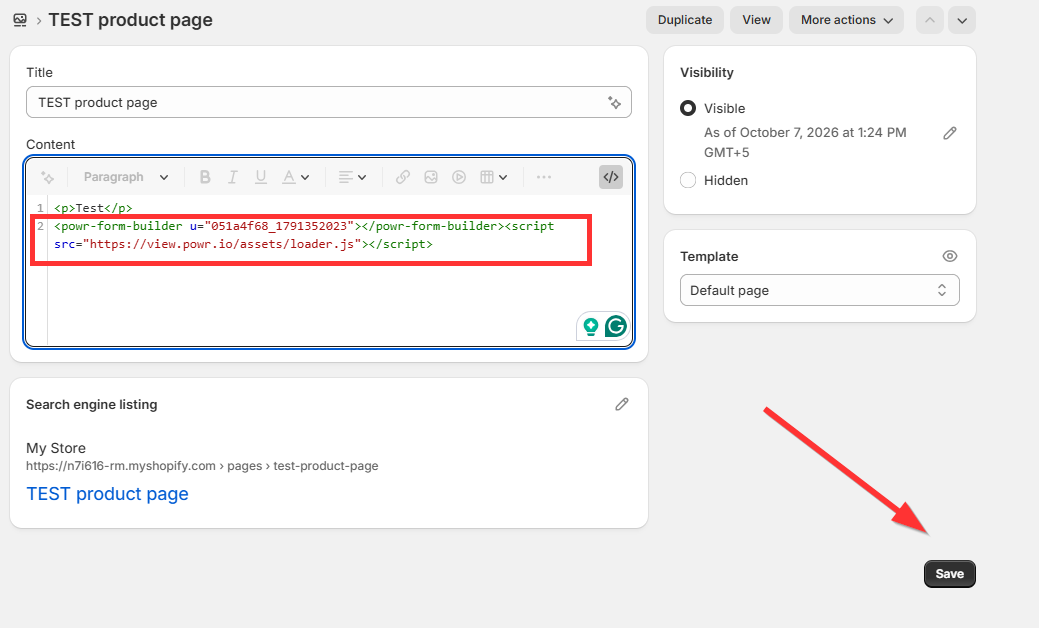
Task: Click the Duplicate button
Action: [684, 20]
